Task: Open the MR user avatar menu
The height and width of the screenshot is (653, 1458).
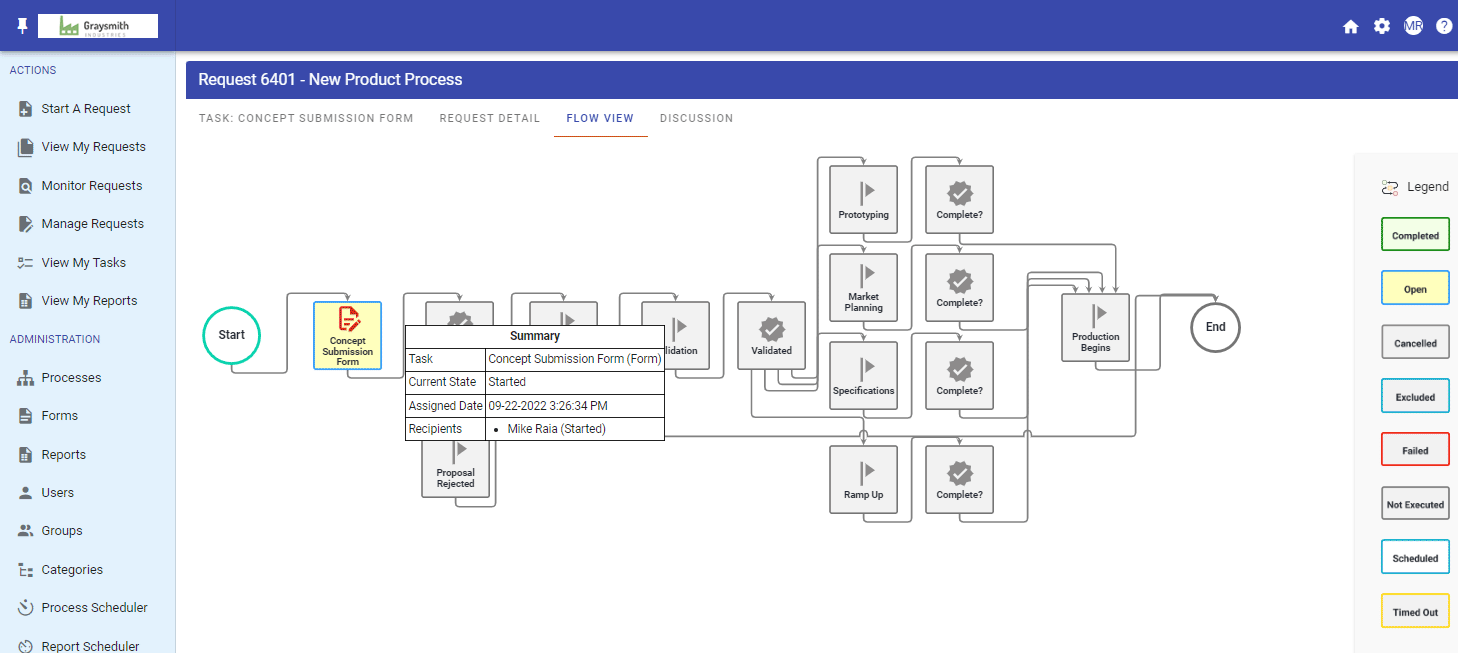Action: 1413,25
